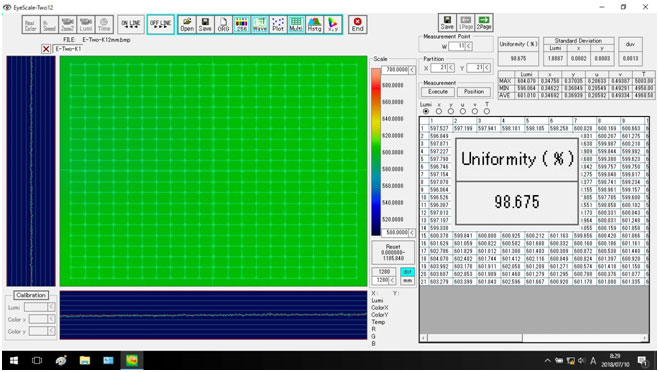The width and height of the screenshot is (659, 372).
Task: Select the Multi grid tool
Action: coord(296,24)
